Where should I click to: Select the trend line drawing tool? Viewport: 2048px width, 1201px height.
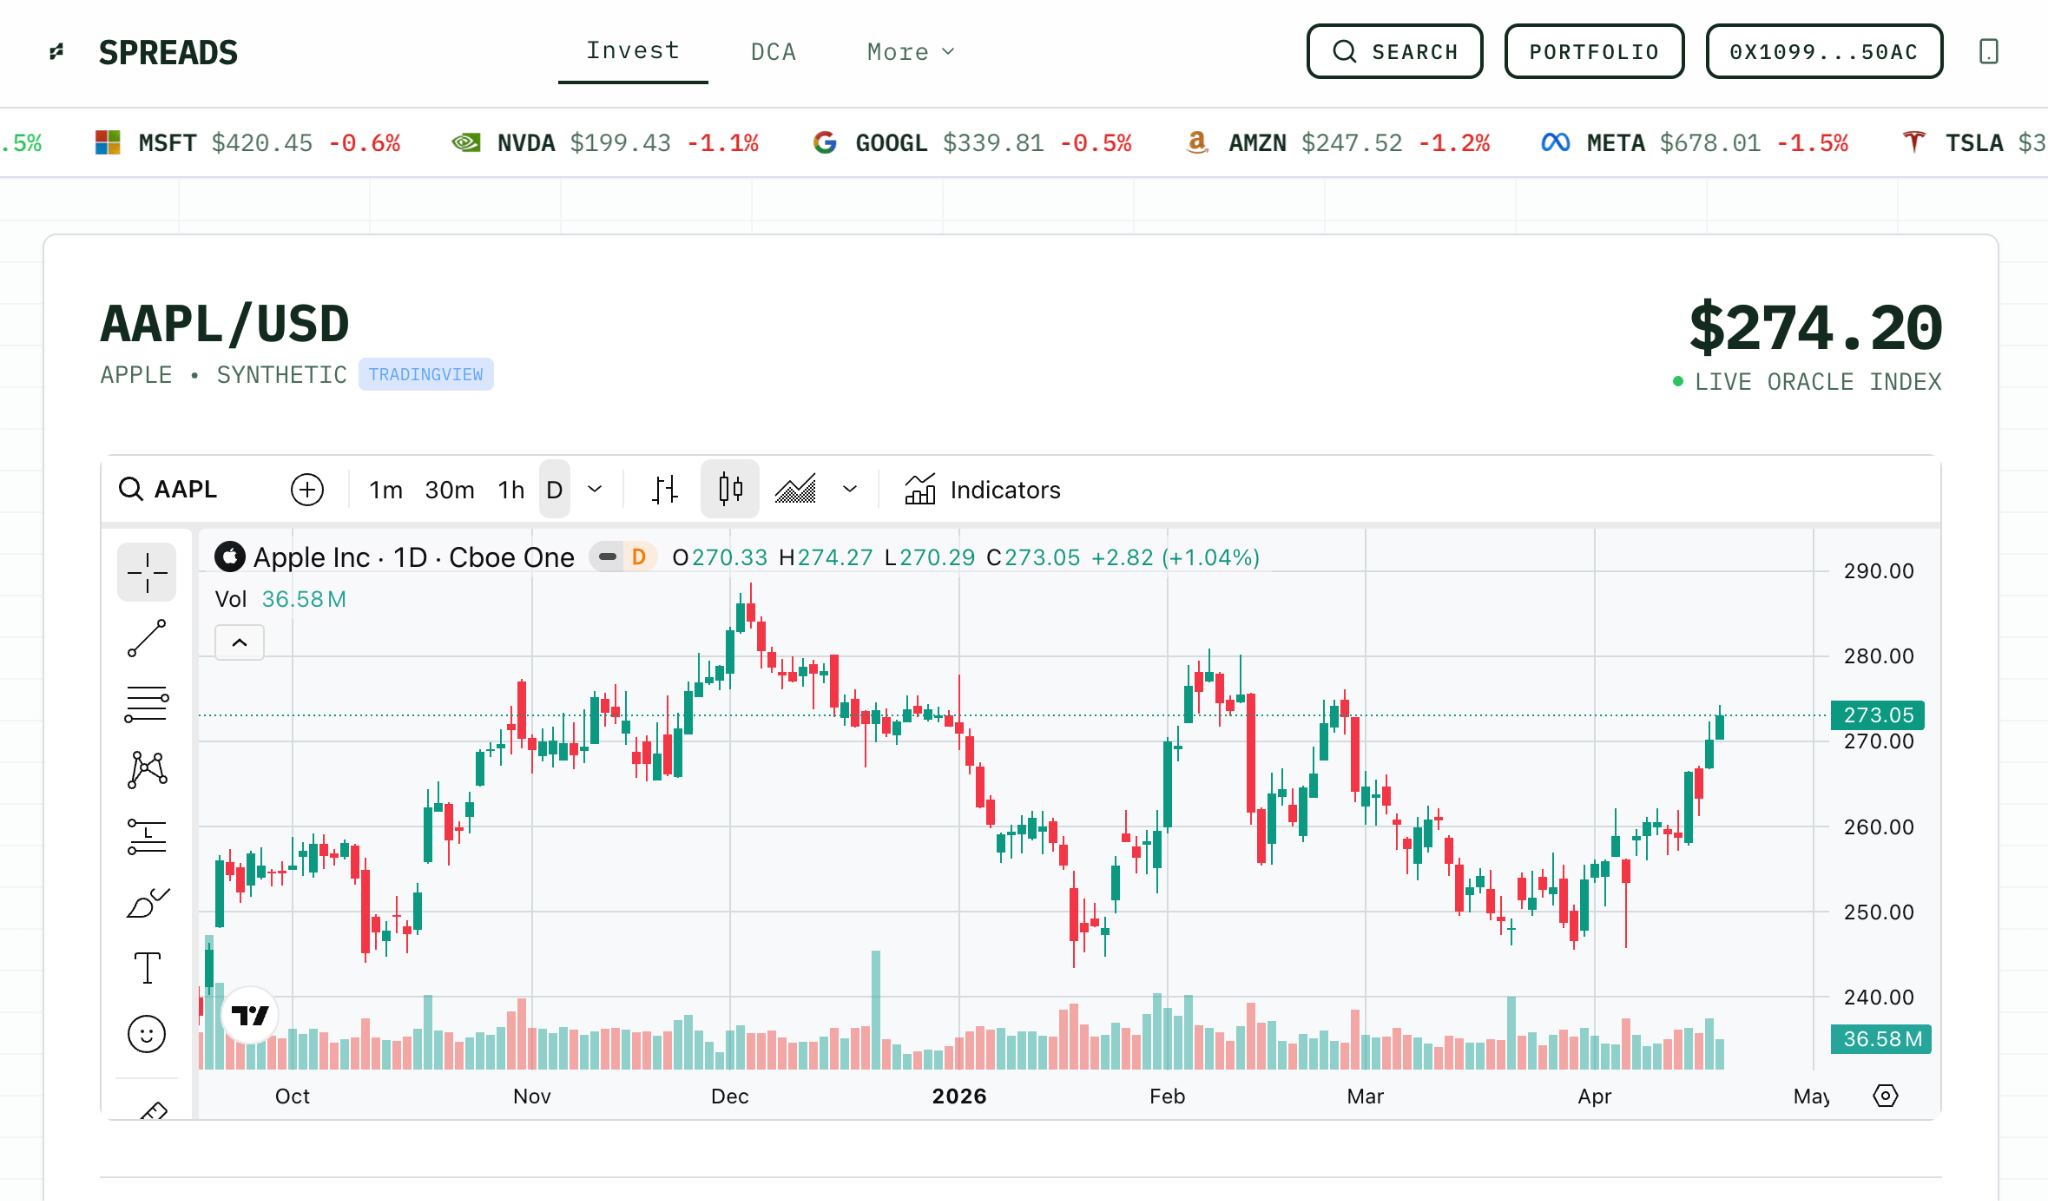[146, 638]
